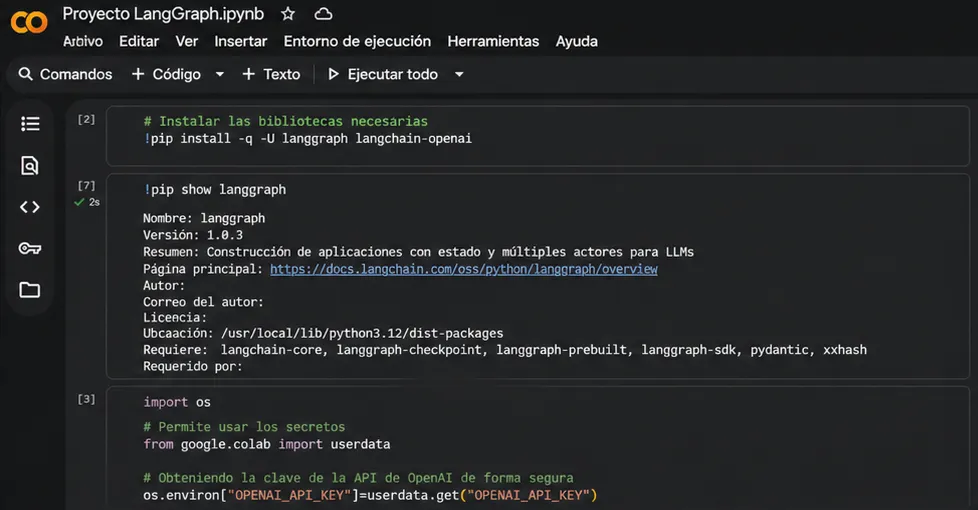Click the 2s execution time label

pyautogui.click(x=94, y=202)
